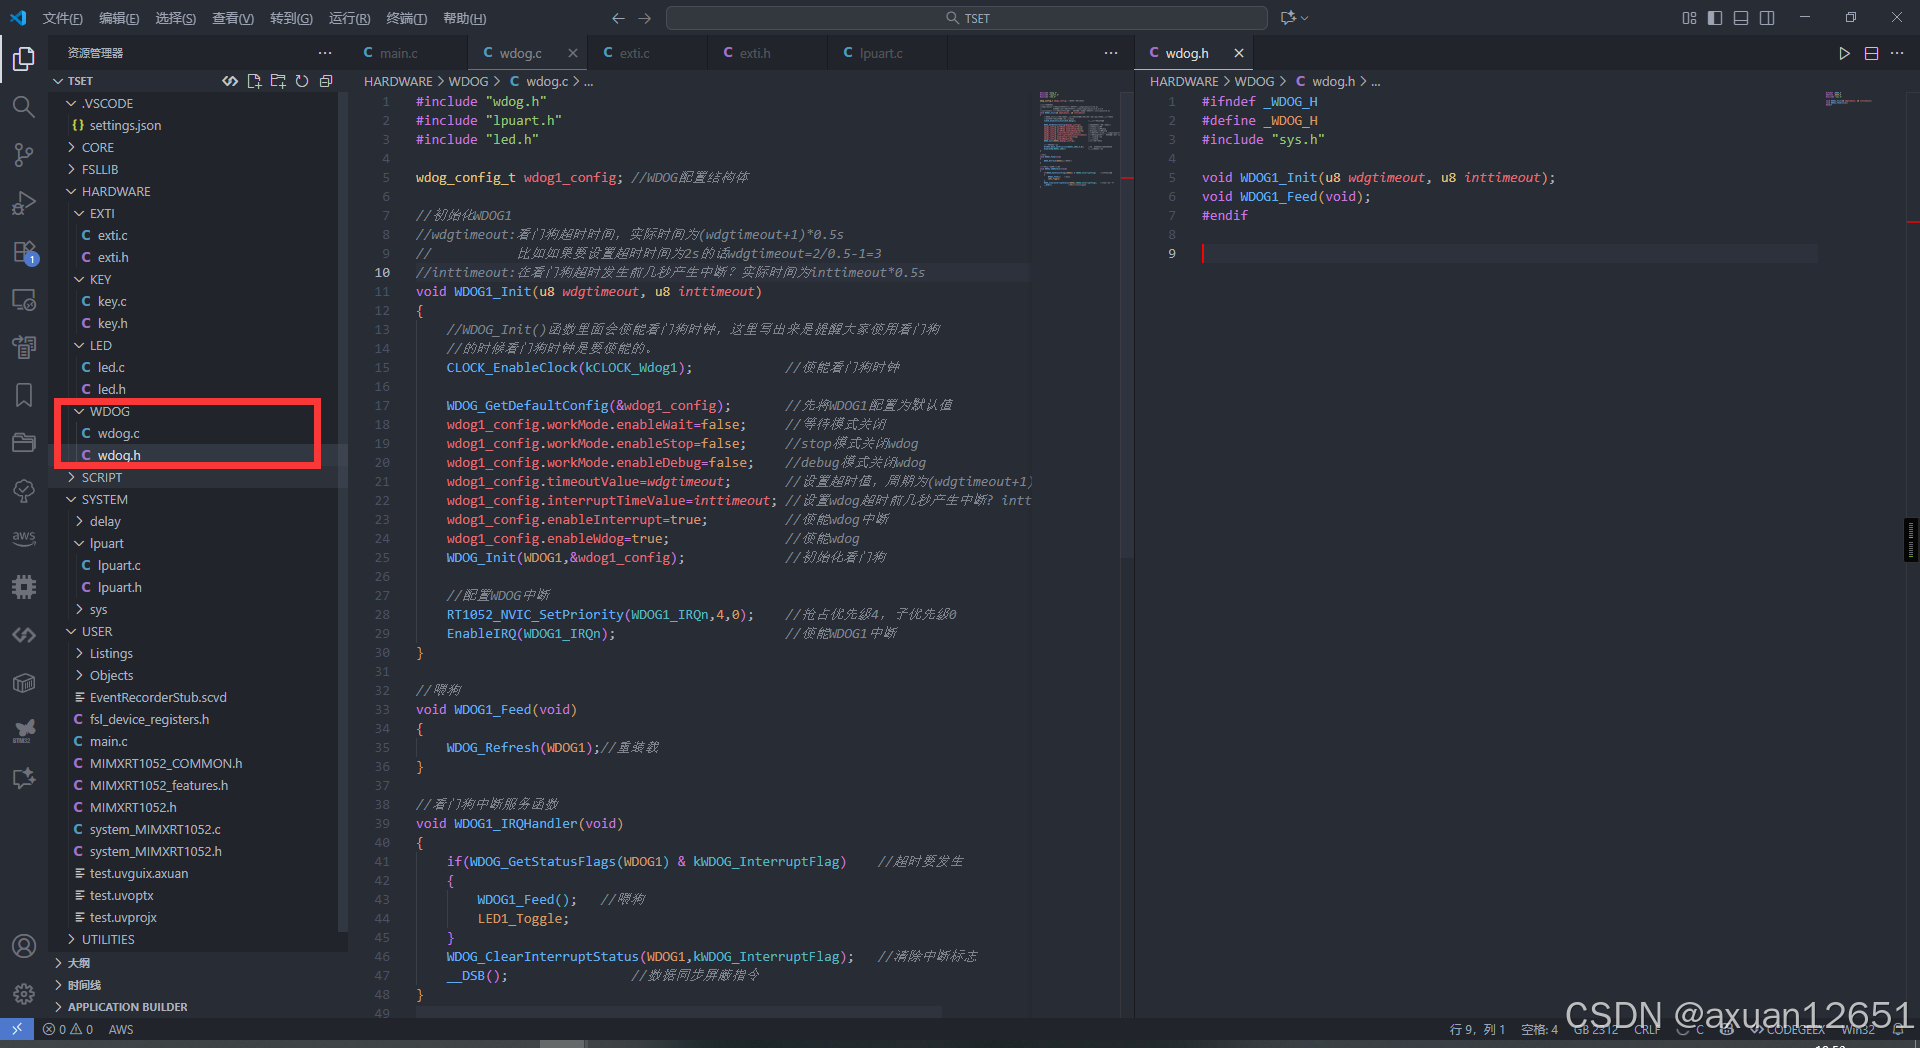This screenshot has height=1048, width=1920.
Task: Run the wdog.h file with play icon
Action: [1844, 53]
